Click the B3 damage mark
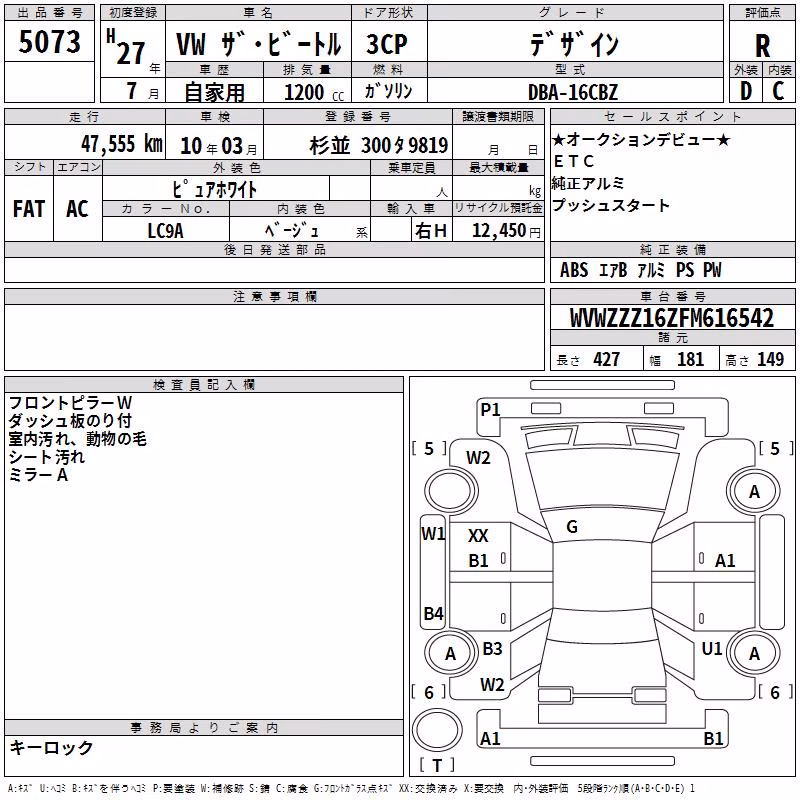 492,648
